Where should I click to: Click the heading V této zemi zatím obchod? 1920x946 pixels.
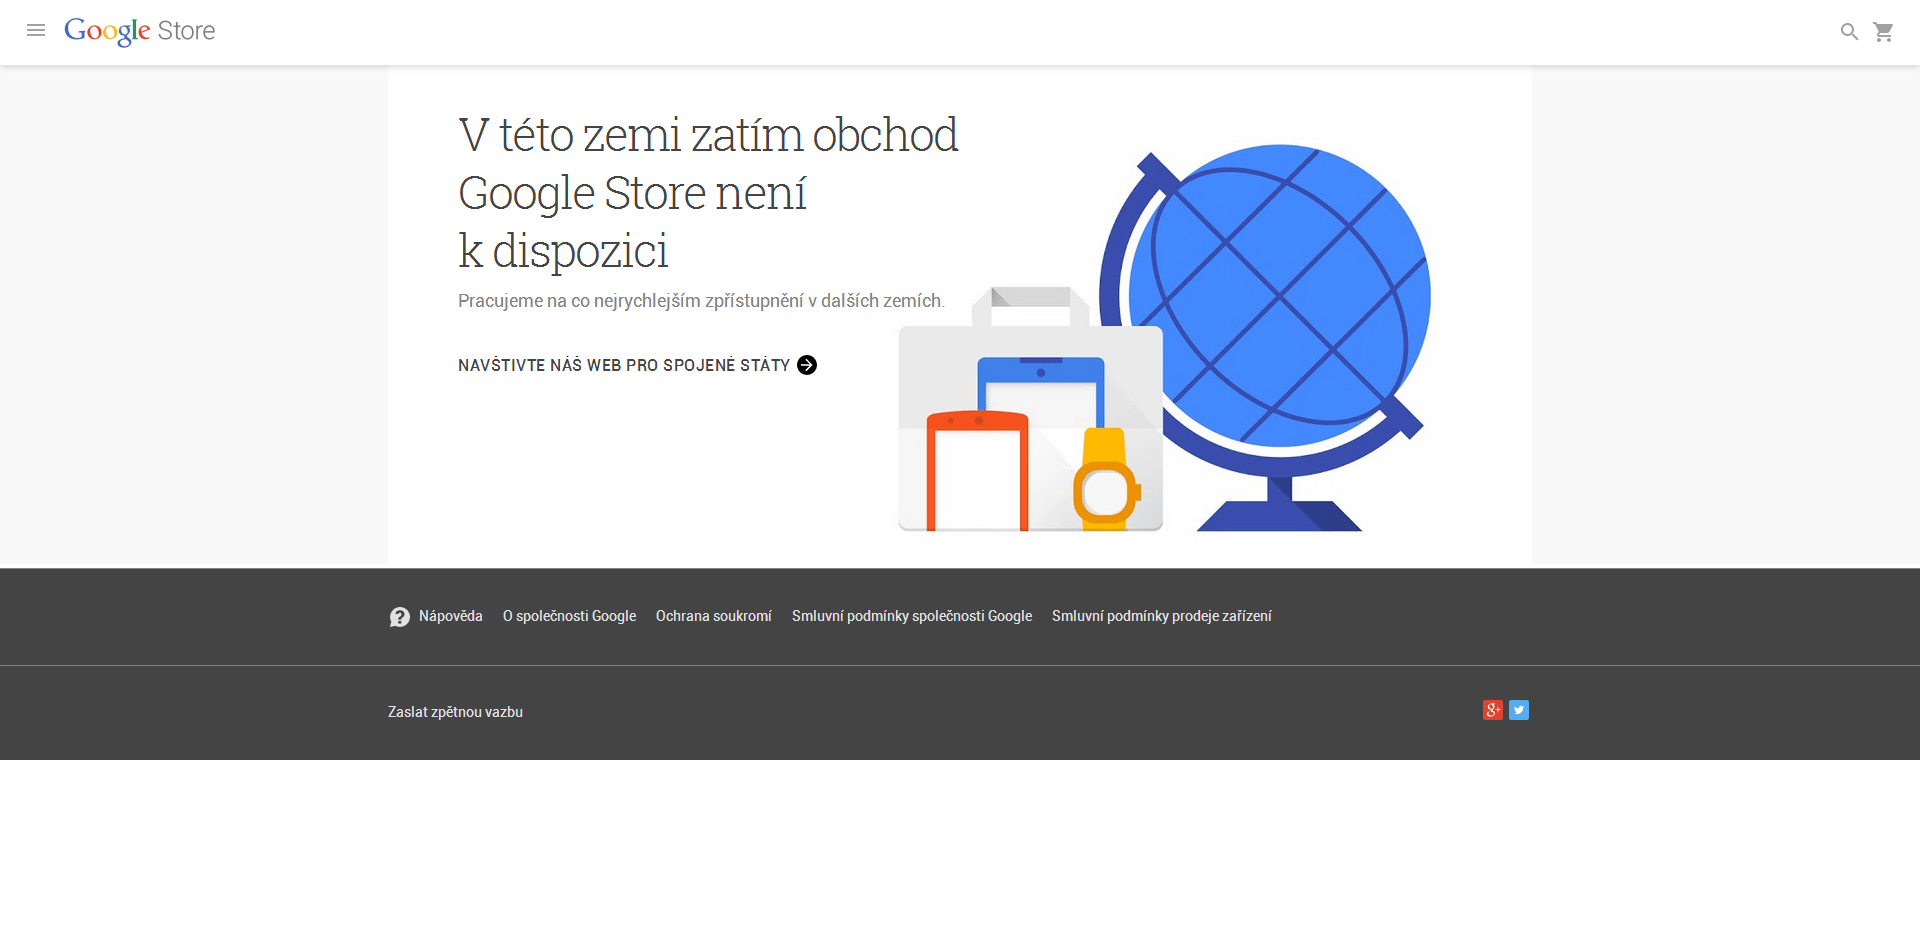708,135
